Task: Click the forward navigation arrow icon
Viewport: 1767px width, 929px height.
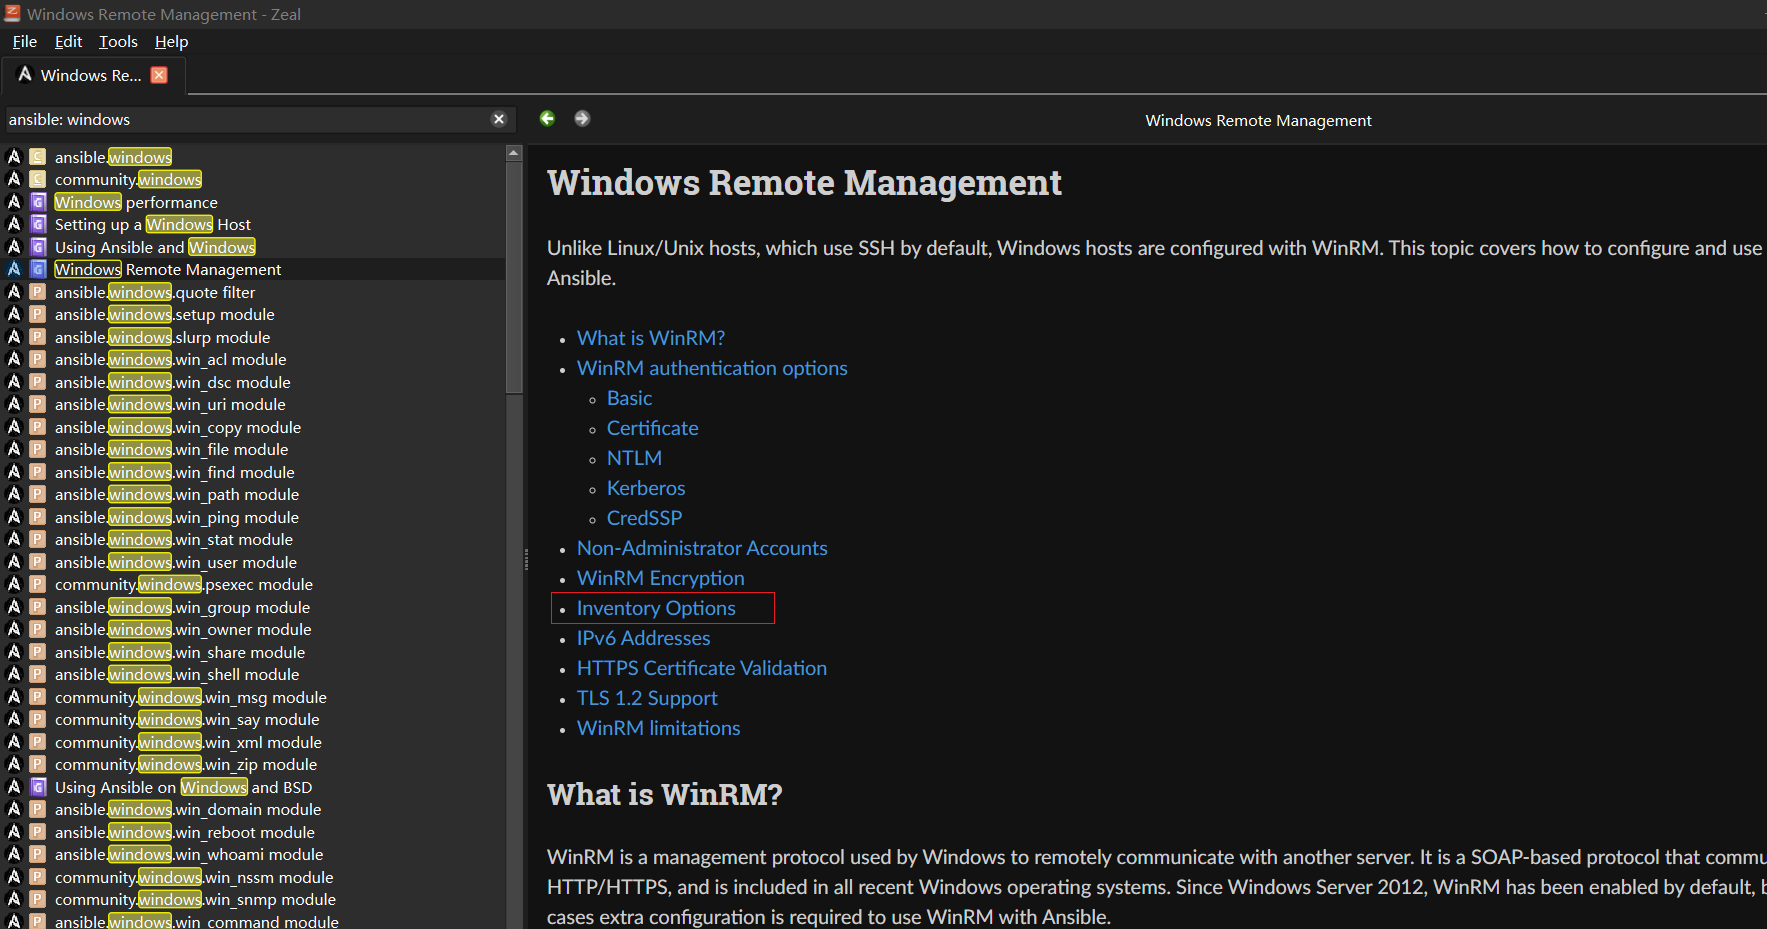Action: click(582, 118)
